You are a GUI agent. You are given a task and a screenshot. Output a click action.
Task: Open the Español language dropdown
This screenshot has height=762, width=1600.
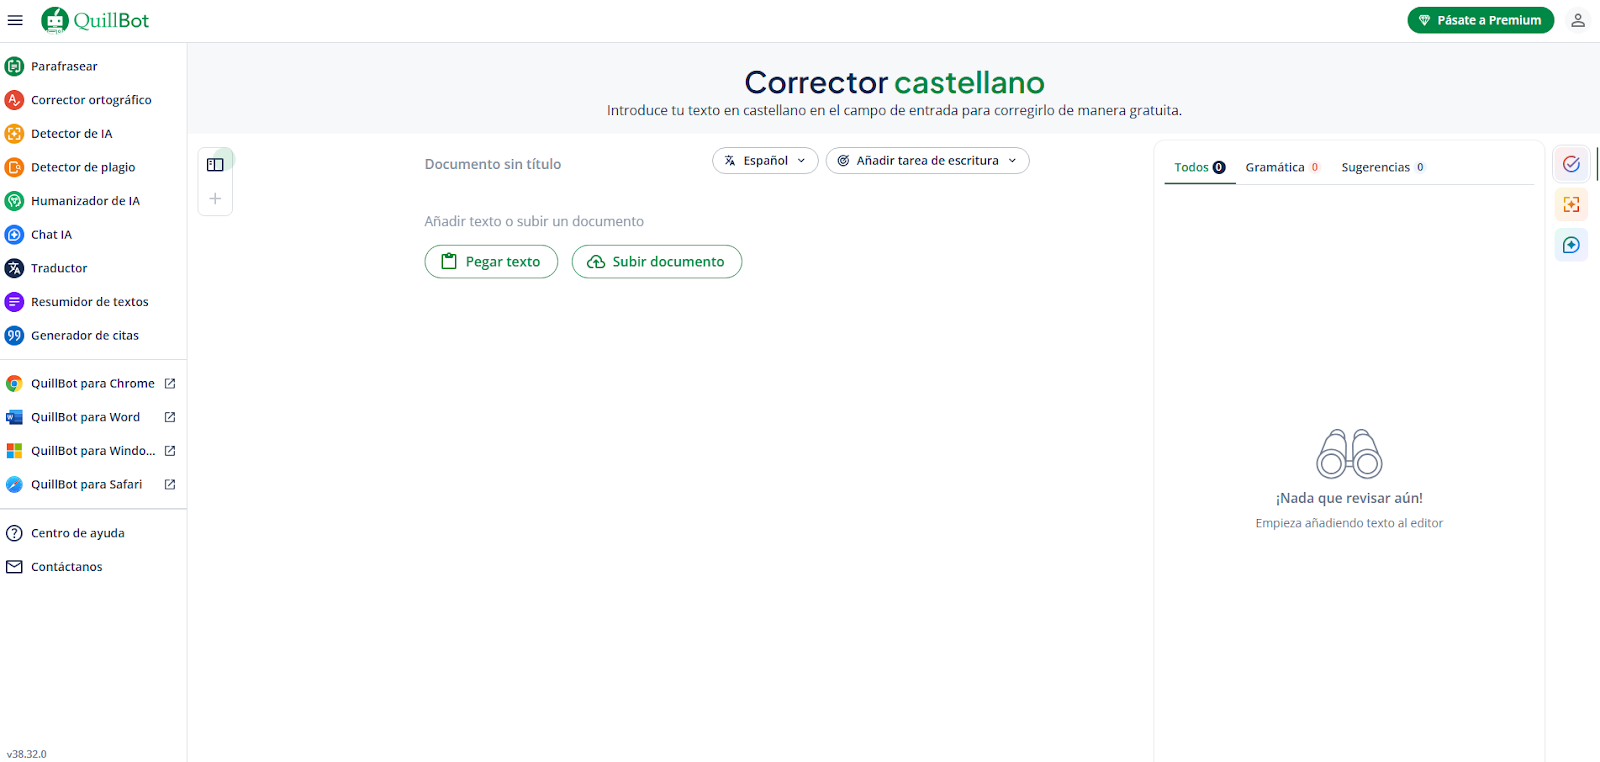(765, 160)
